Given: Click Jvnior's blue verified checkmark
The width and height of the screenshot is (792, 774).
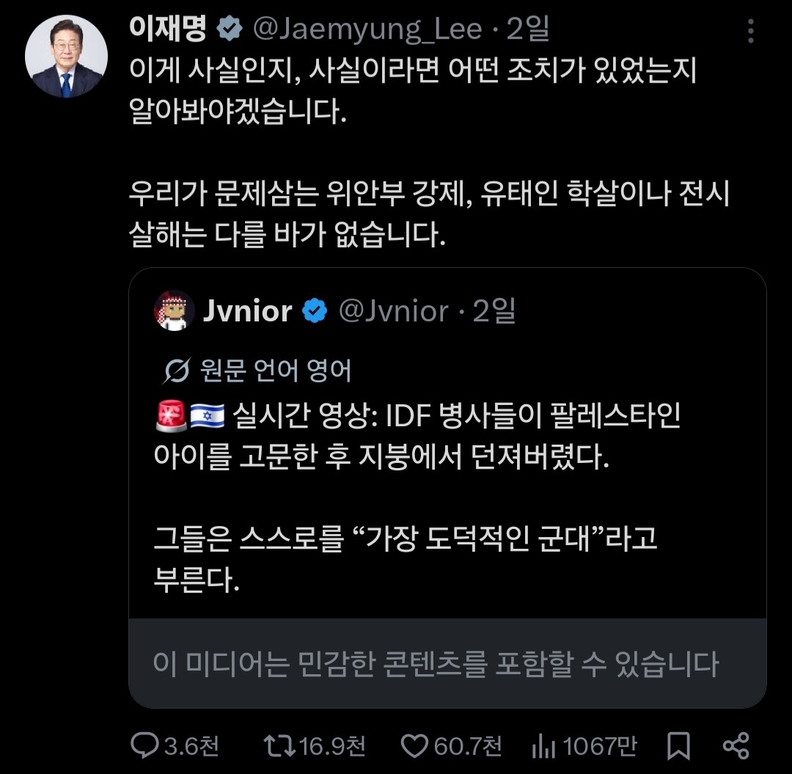Looking at the screenshot, I should pos(315,311).
